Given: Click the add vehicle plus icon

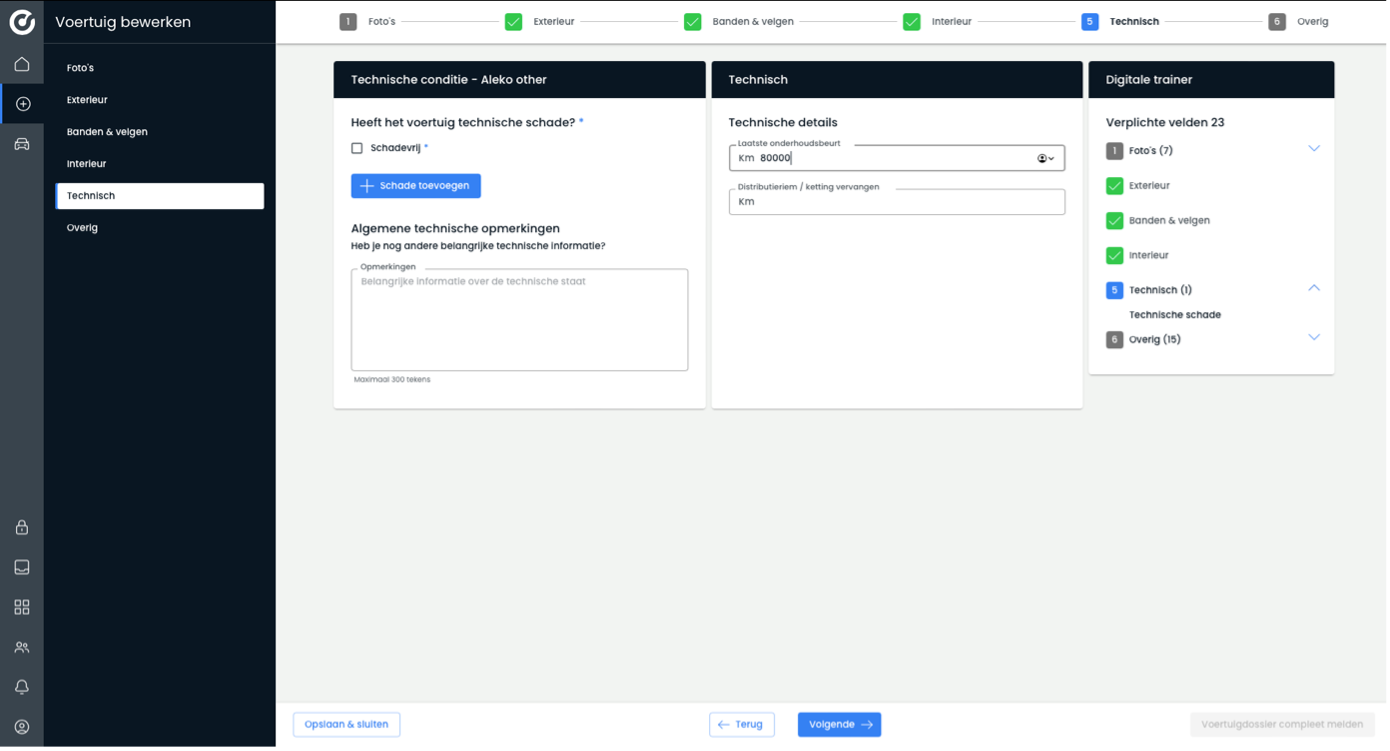Looking at the screenshot, I should (22, 104).
